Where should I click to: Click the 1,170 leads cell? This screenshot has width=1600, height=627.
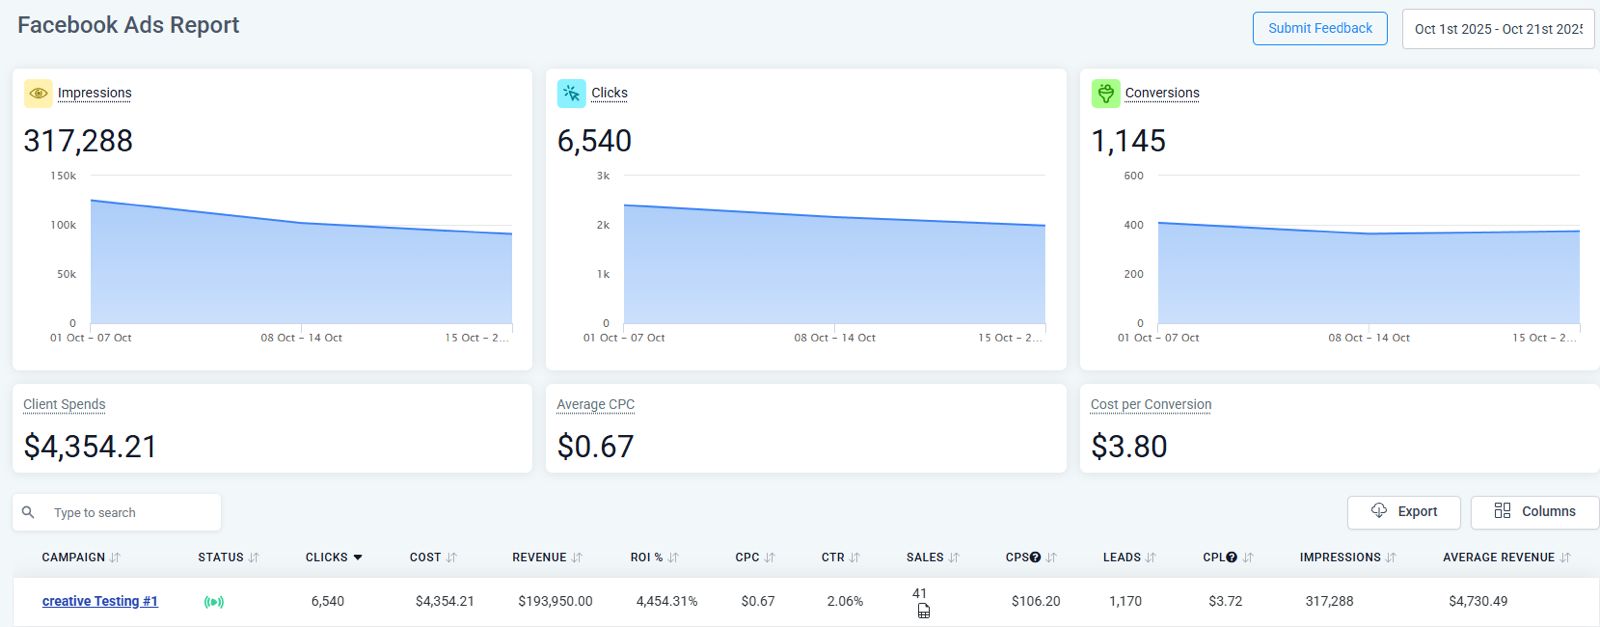[x=1125, y=601]
